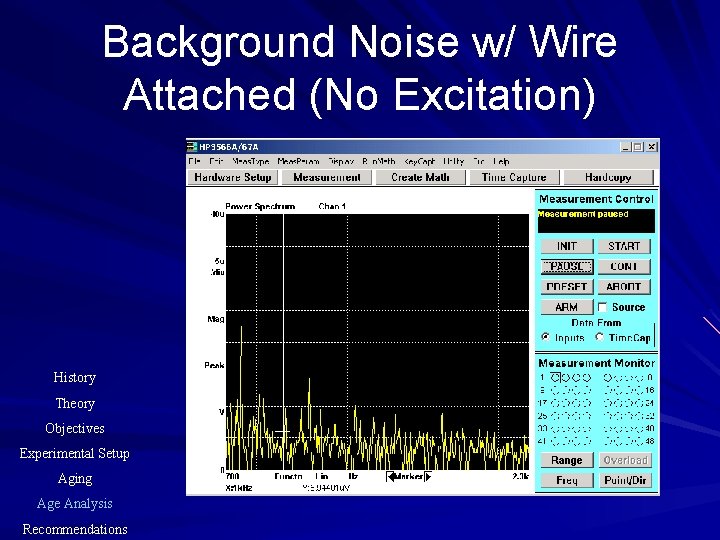This screenshot has height=540, width=720.
Task: Open the MeasParam menu
Action: [298, 162]
